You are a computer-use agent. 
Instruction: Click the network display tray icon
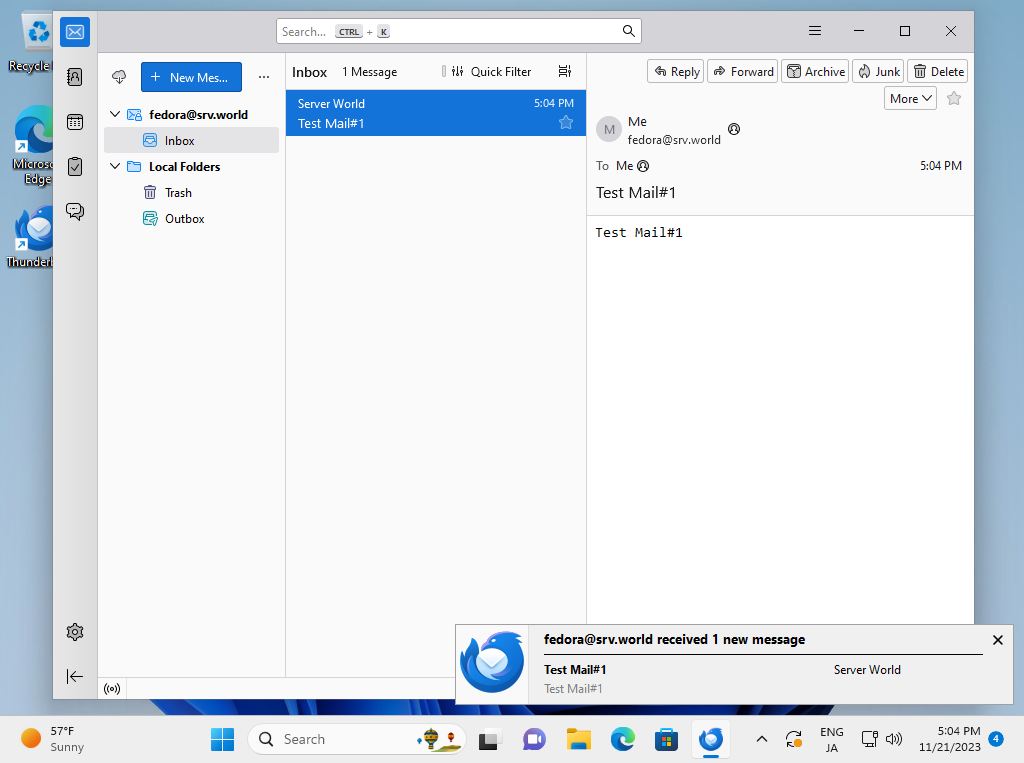pos(869,739)
